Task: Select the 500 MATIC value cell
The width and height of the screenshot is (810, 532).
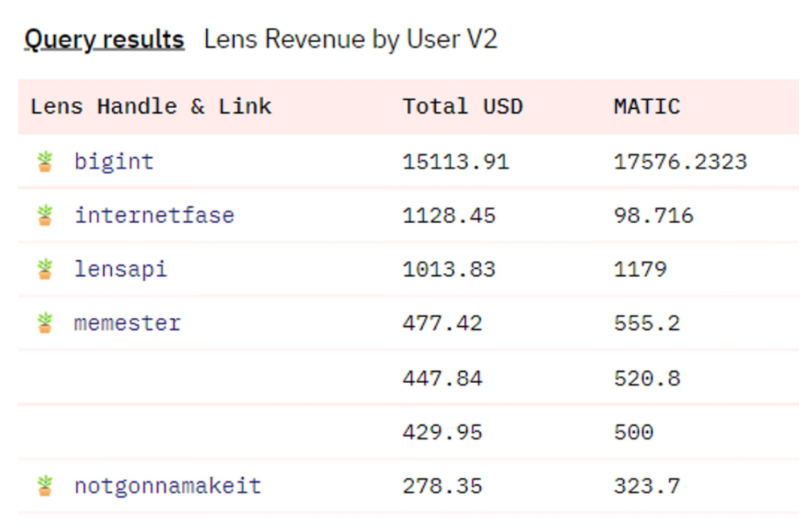Action: tap(634, 432)
